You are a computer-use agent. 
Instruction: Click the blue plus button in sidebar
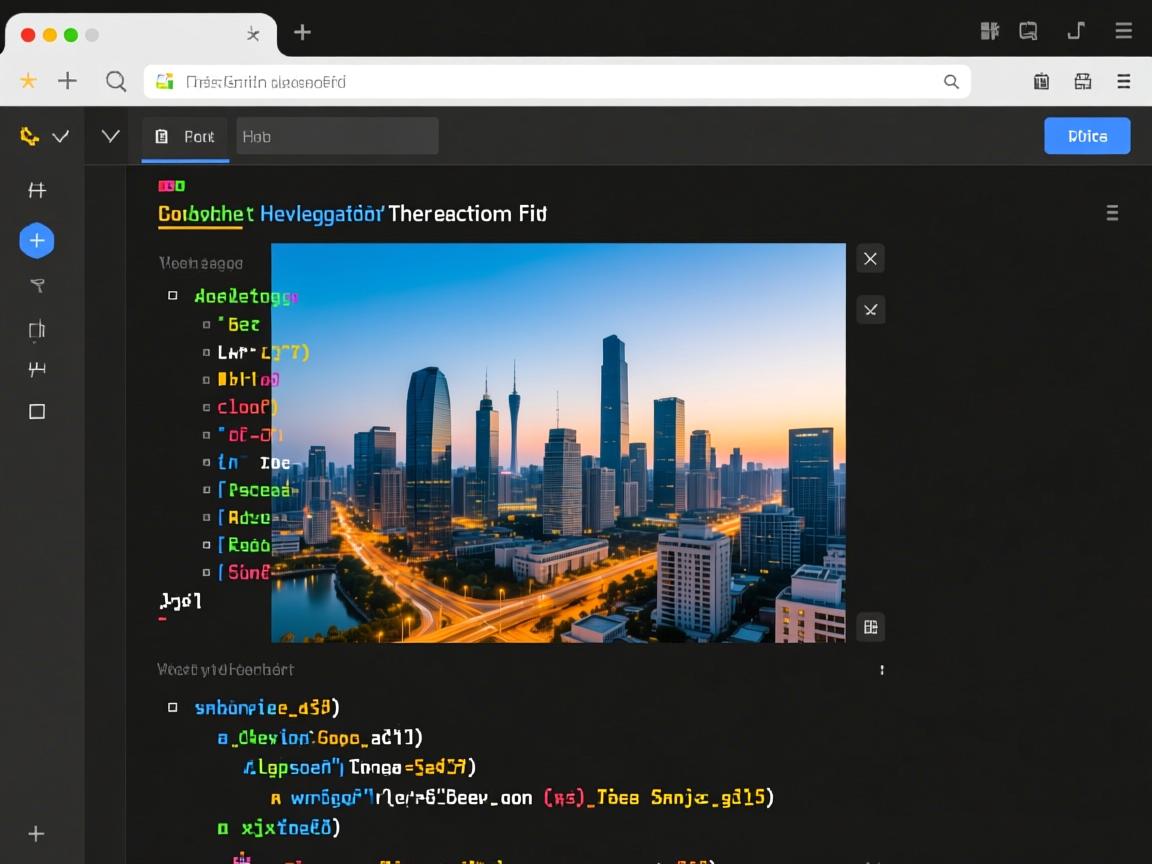click(x=37, y=241)
